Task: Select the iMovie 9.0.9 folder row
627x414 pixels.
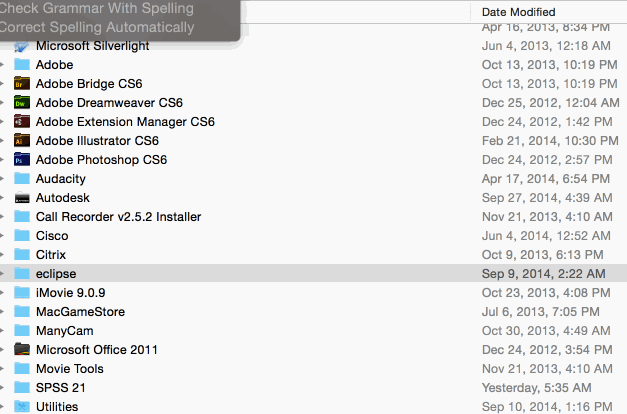Action: (x=314, y=292)
